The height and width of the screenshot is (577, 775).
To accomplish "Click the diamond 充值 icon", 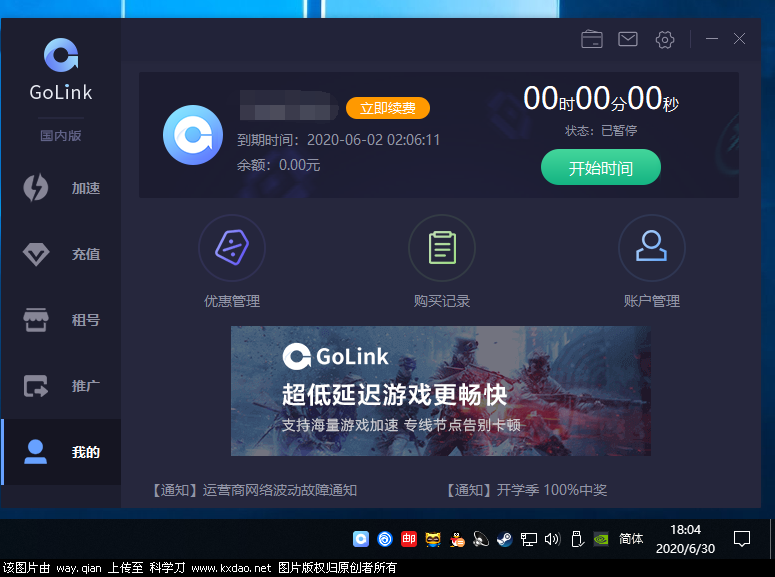I will [36, 254].
